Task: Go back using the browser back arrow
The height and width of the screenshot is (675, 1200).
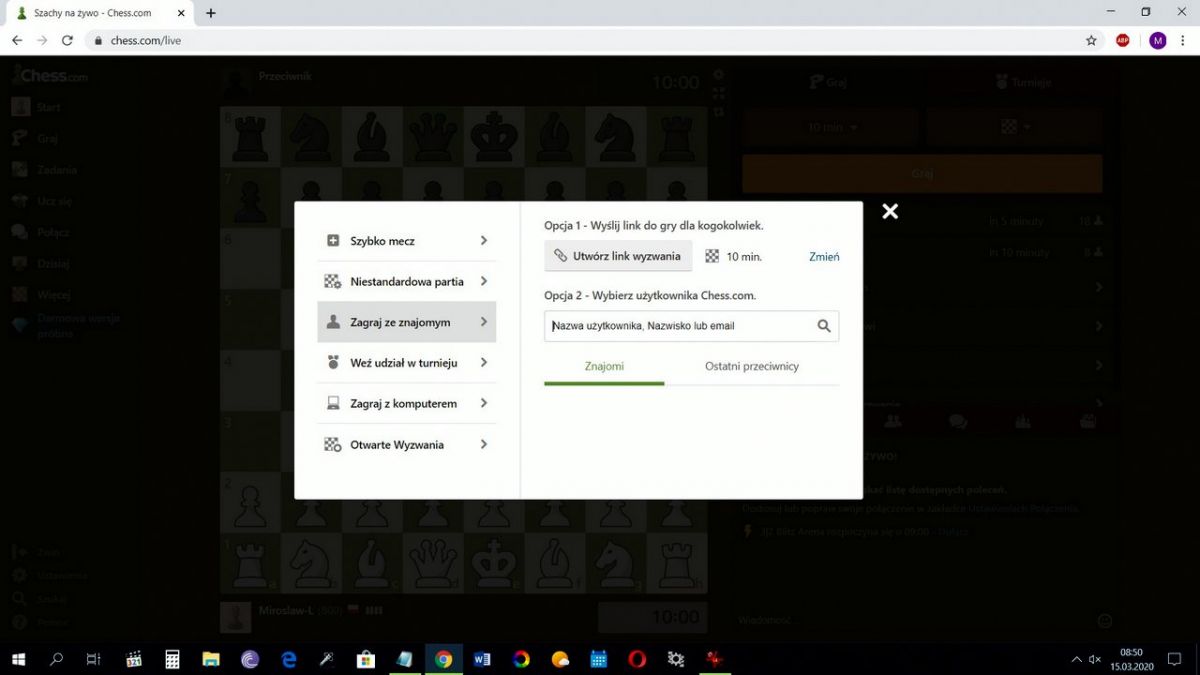Action: pyautogui.click(x=17, y=41)
